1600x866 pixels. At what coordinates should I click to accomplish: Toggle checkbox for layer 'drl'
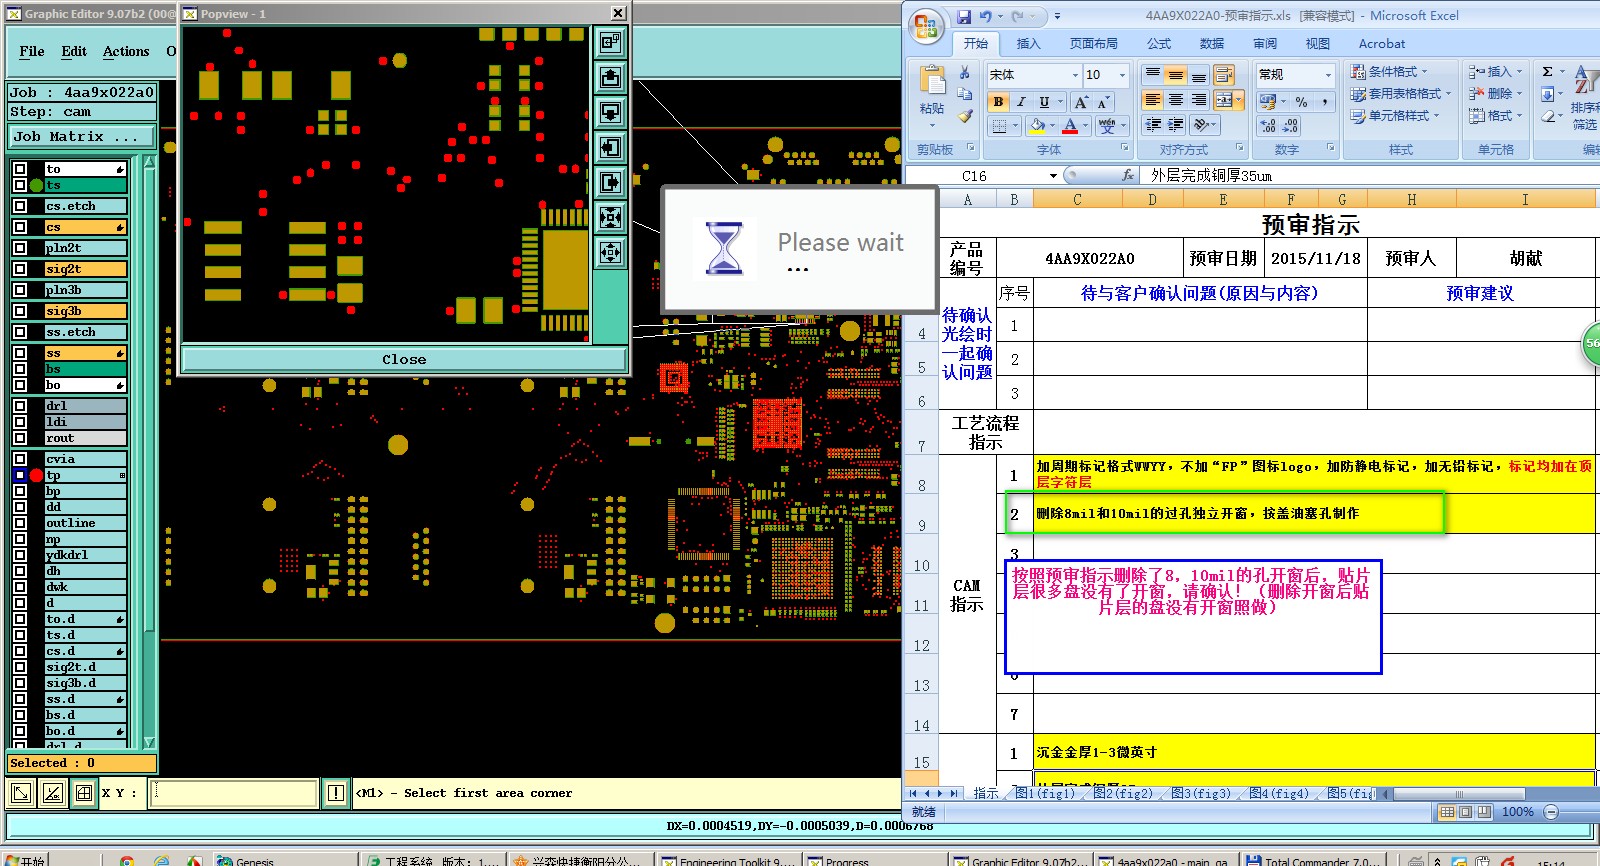click(x=20, y=406)
